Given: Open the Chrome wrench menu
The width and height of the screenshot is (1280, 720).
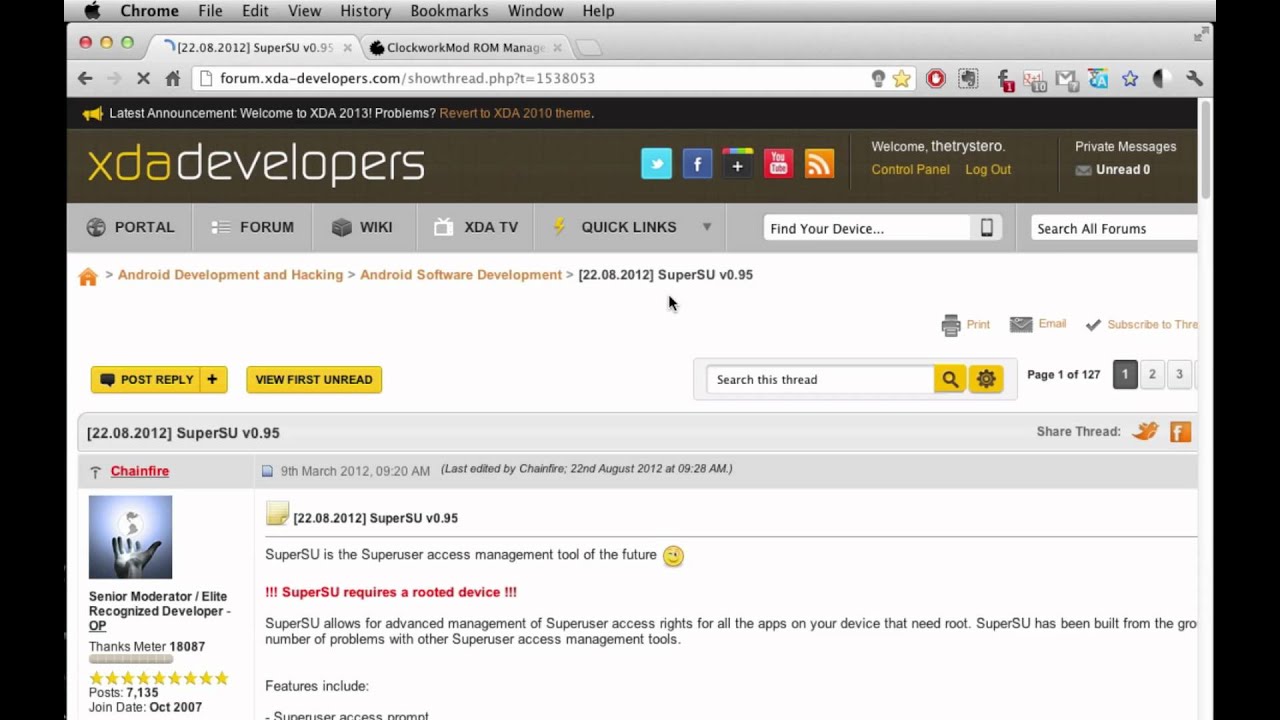Looking at the screenshot, I should point(1194,78).
